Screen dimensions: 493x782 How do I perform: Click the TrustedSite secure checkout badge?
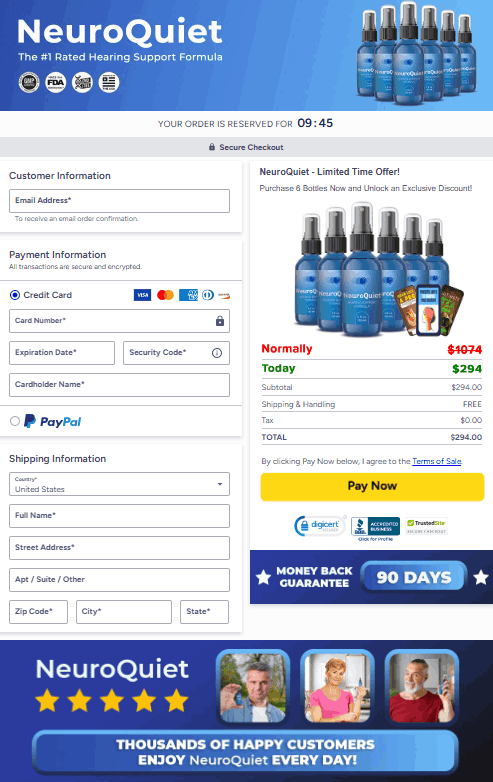tap(426, 526)
